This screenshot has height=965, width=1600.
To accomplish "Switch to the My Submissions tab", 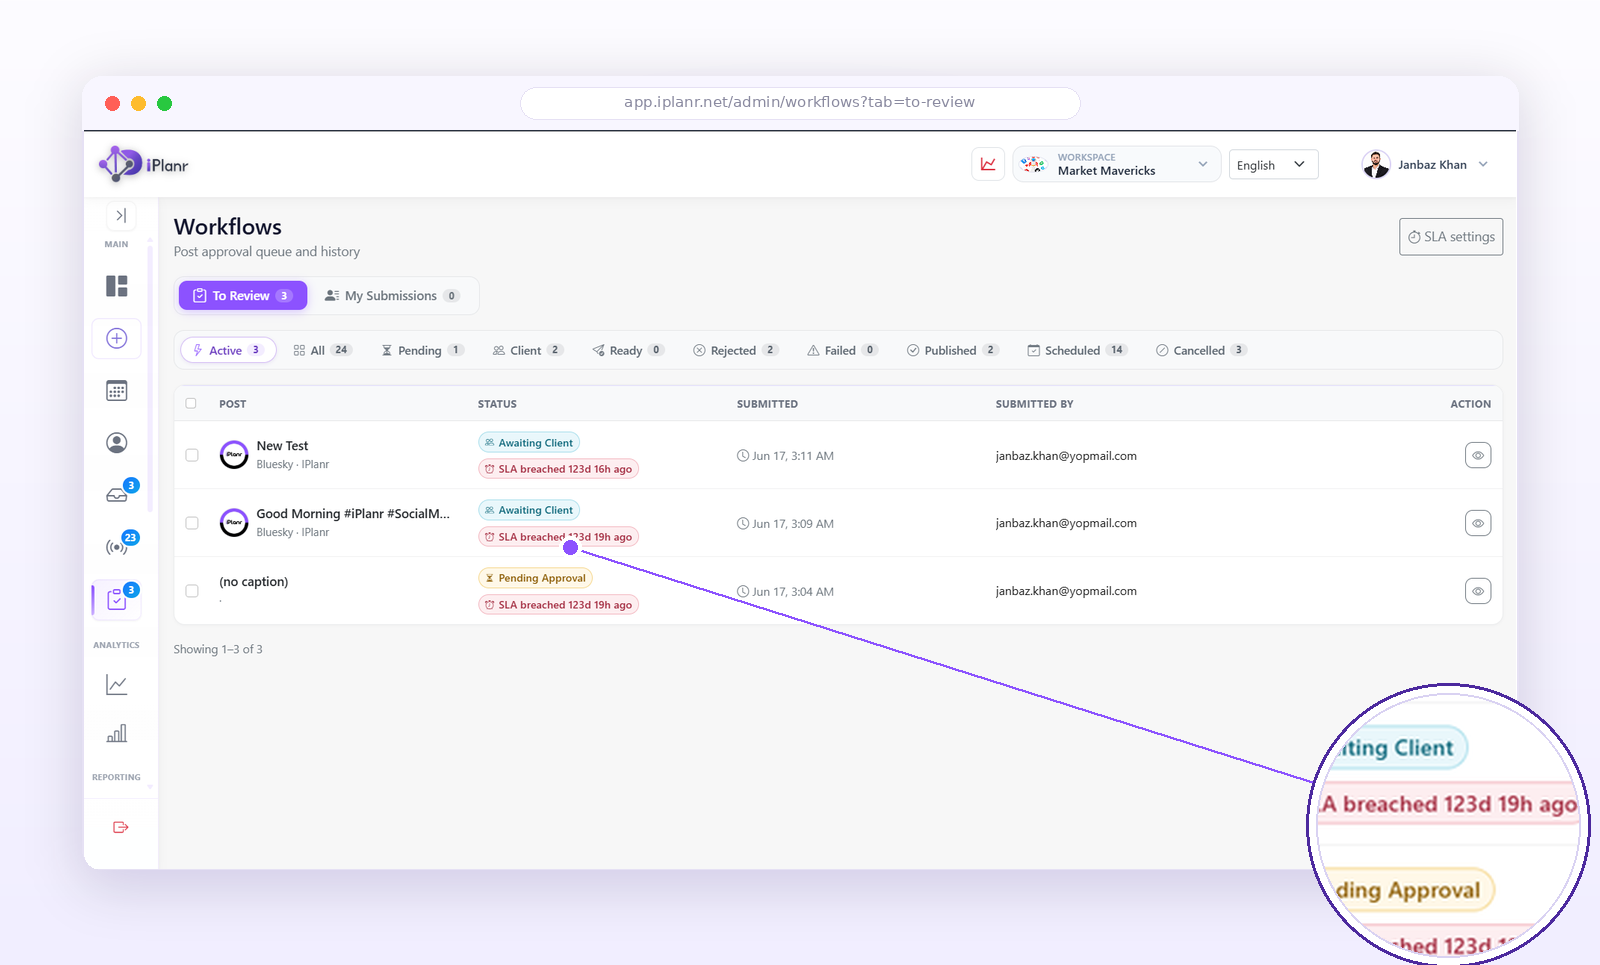I will (x=392, y=296).
